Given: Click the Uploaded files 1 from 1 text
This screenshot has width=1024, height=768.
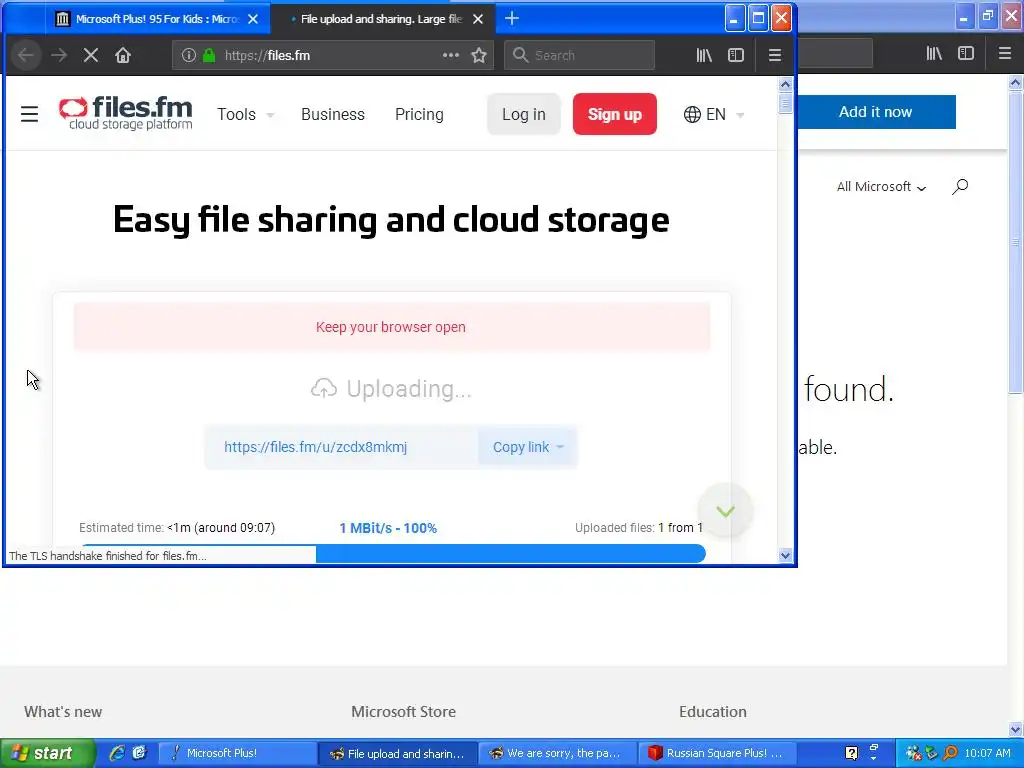Looking at the screenshot, I should (639, 528).
